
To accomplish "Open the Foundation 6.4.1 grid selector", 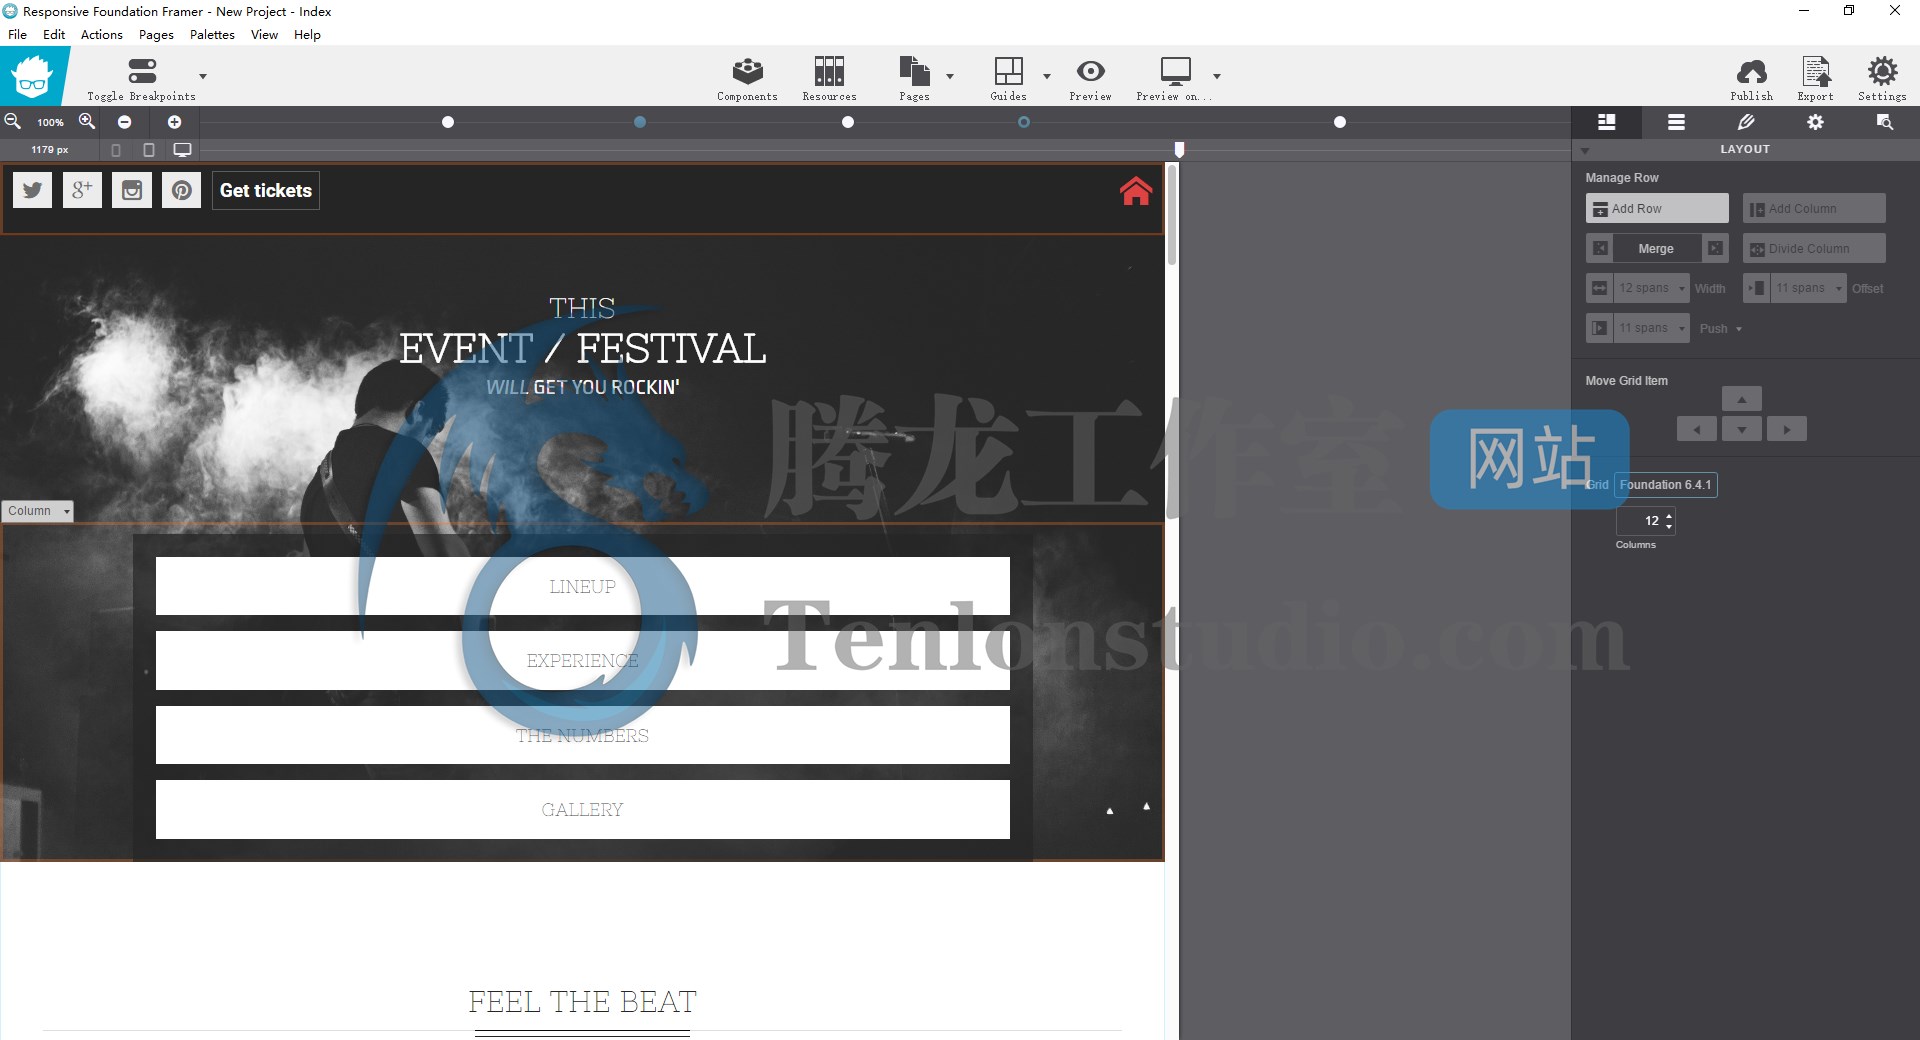I will pos(1665,485).
